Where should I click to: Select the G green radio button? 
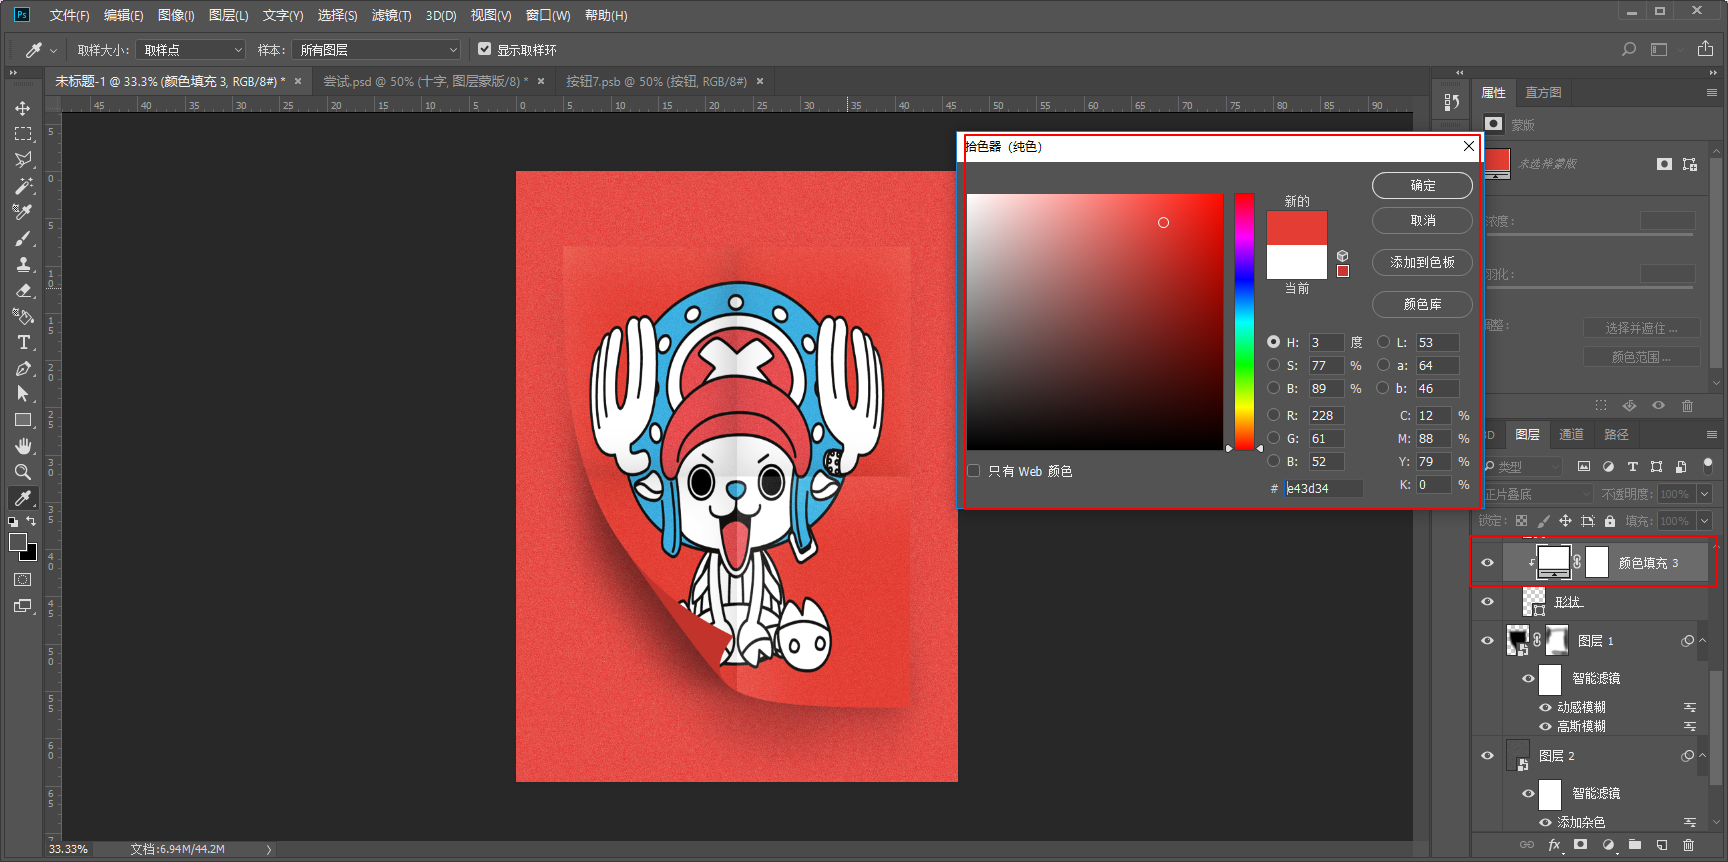click(x=1274, y=438)
